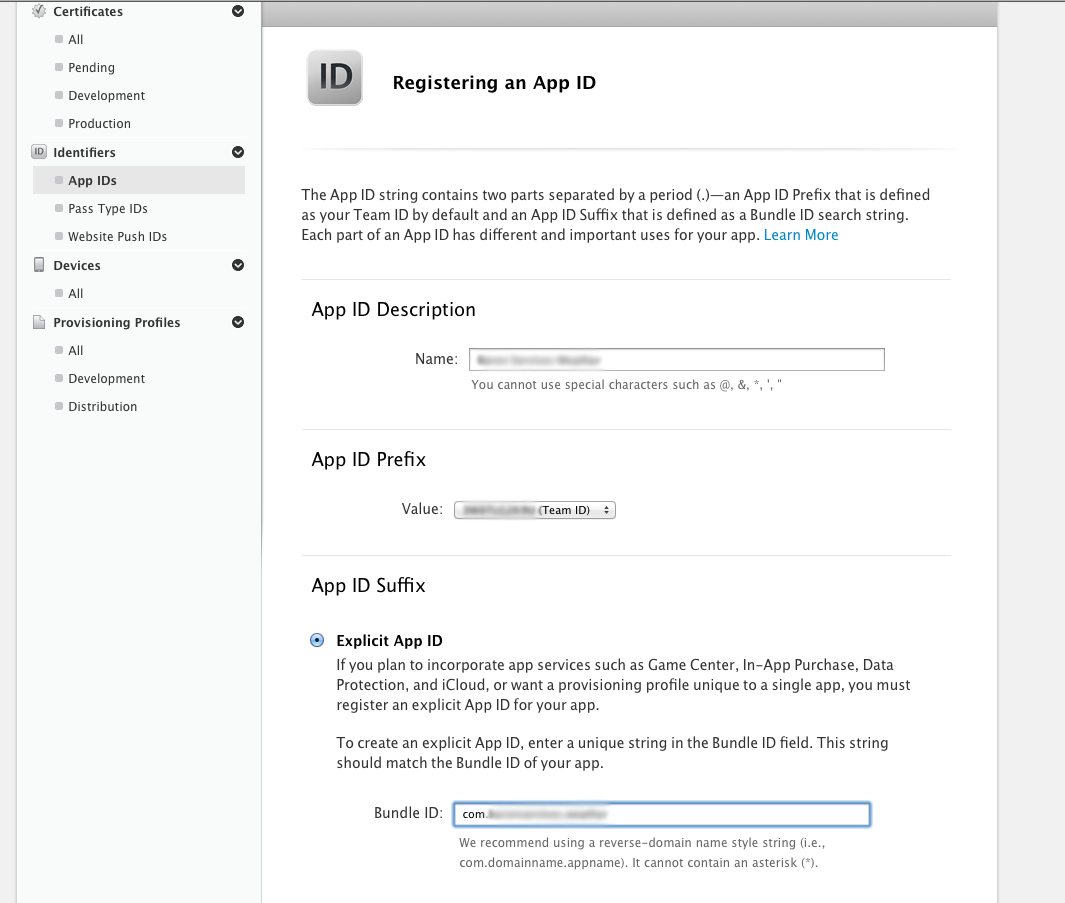The width and height of the screenshot is (1065, 903).
Task: Open Distribution provisioning profiles
Action: [102, 406]
